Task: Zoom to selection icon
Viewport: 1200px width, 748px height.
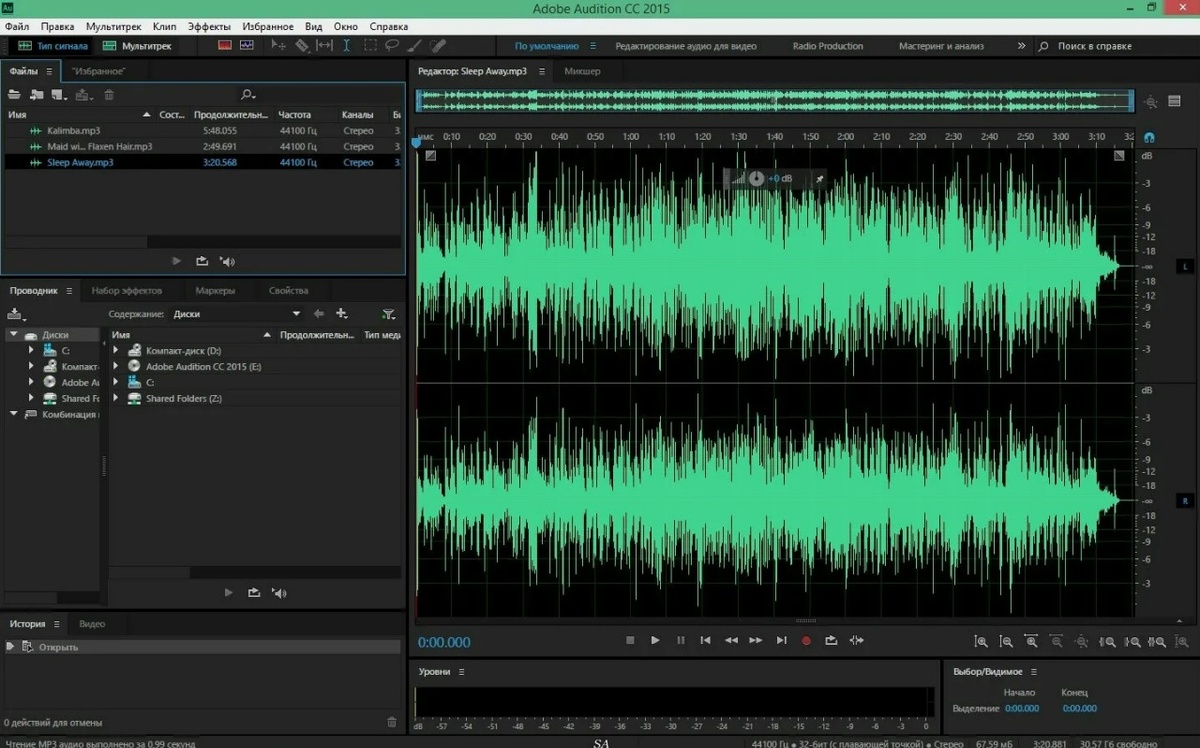Action: click(1157, 641)
